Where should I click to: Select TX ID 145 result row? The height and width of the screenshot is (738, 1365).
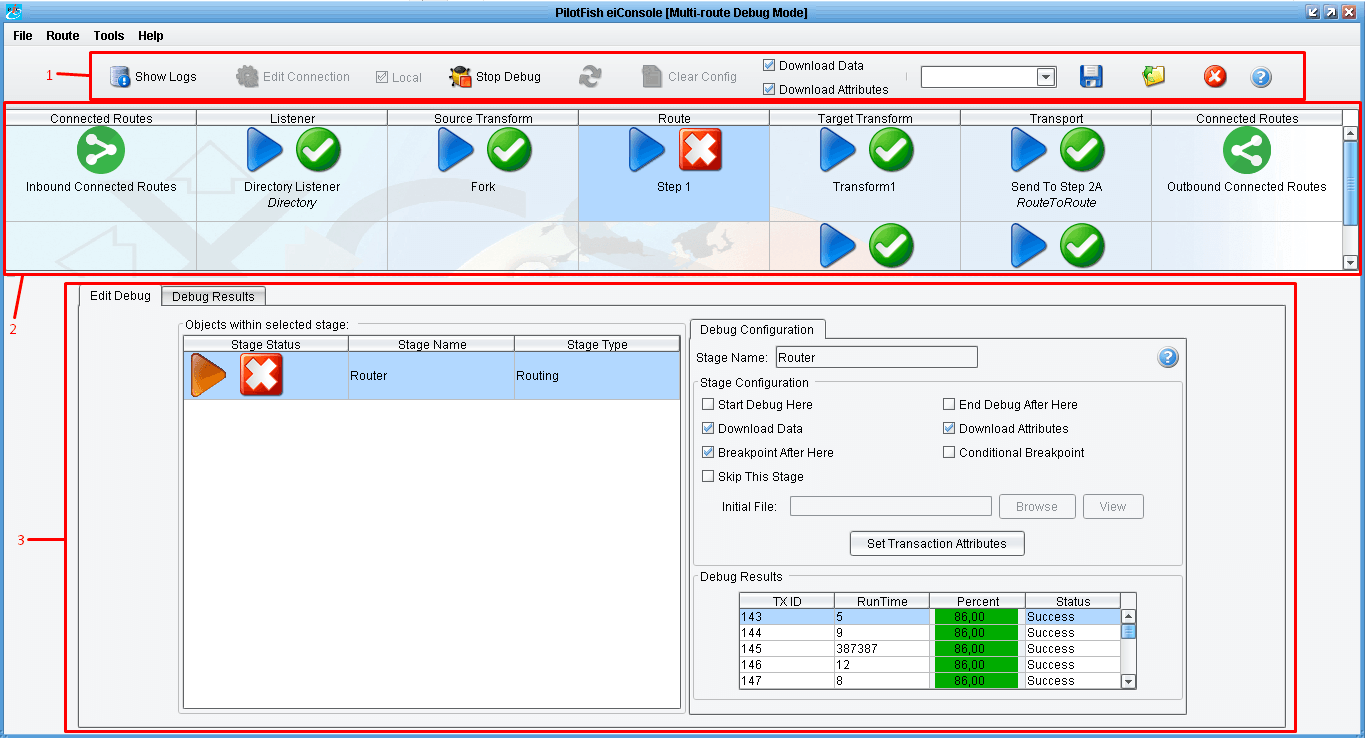point(930,649)
